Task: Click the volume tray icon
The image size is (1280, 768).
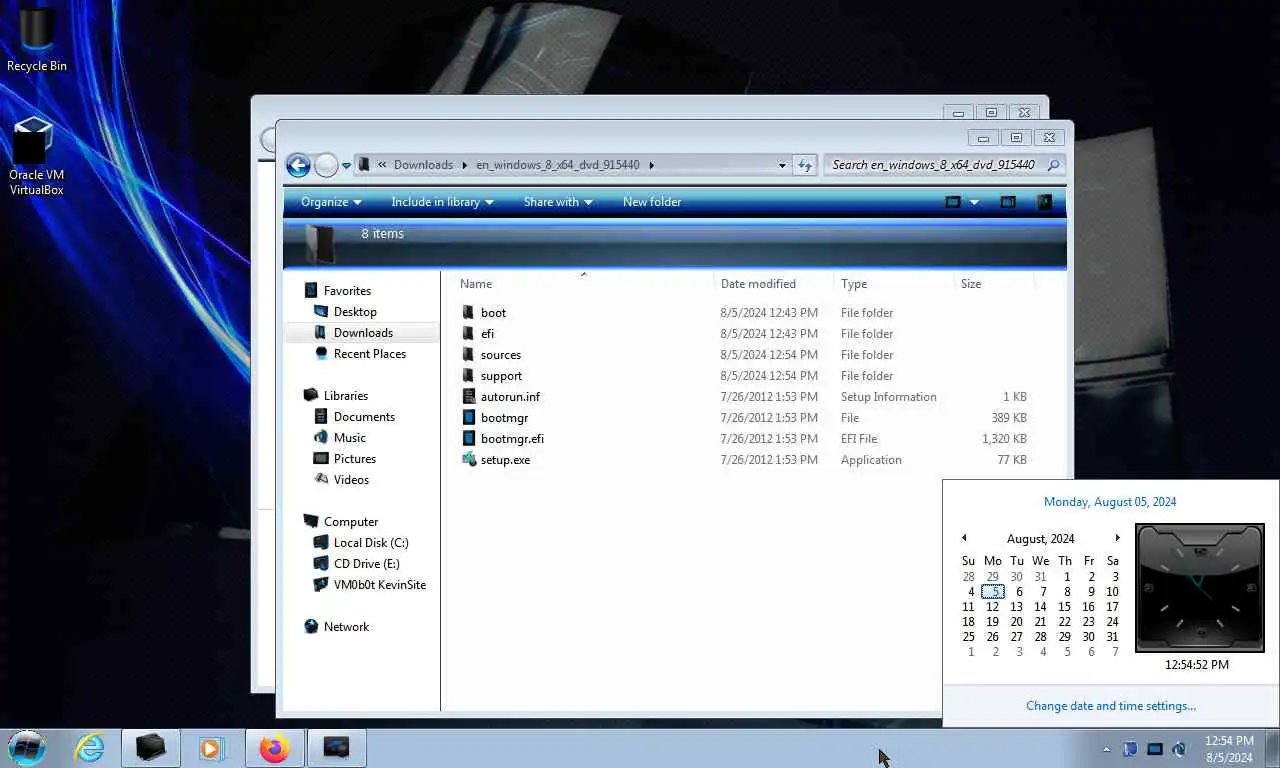Action: click(1179, 749)
